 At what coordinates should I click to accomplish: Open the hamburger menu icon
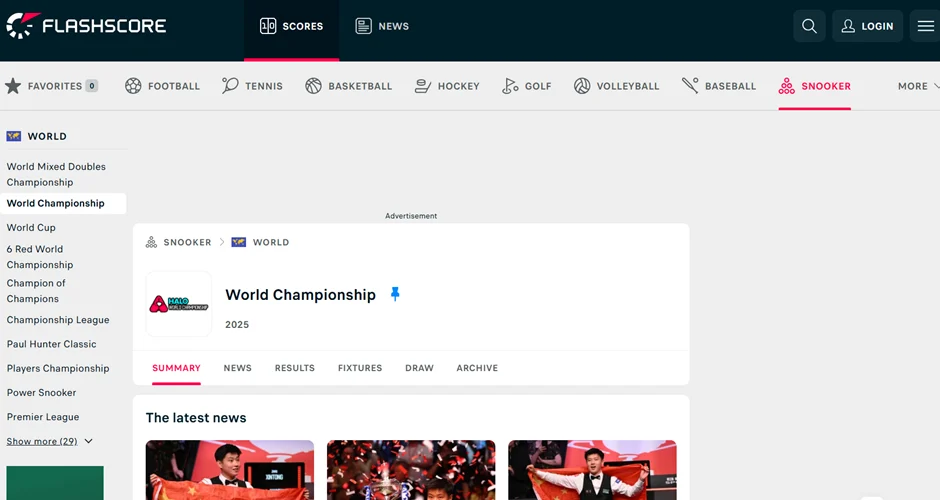point(925,26)
